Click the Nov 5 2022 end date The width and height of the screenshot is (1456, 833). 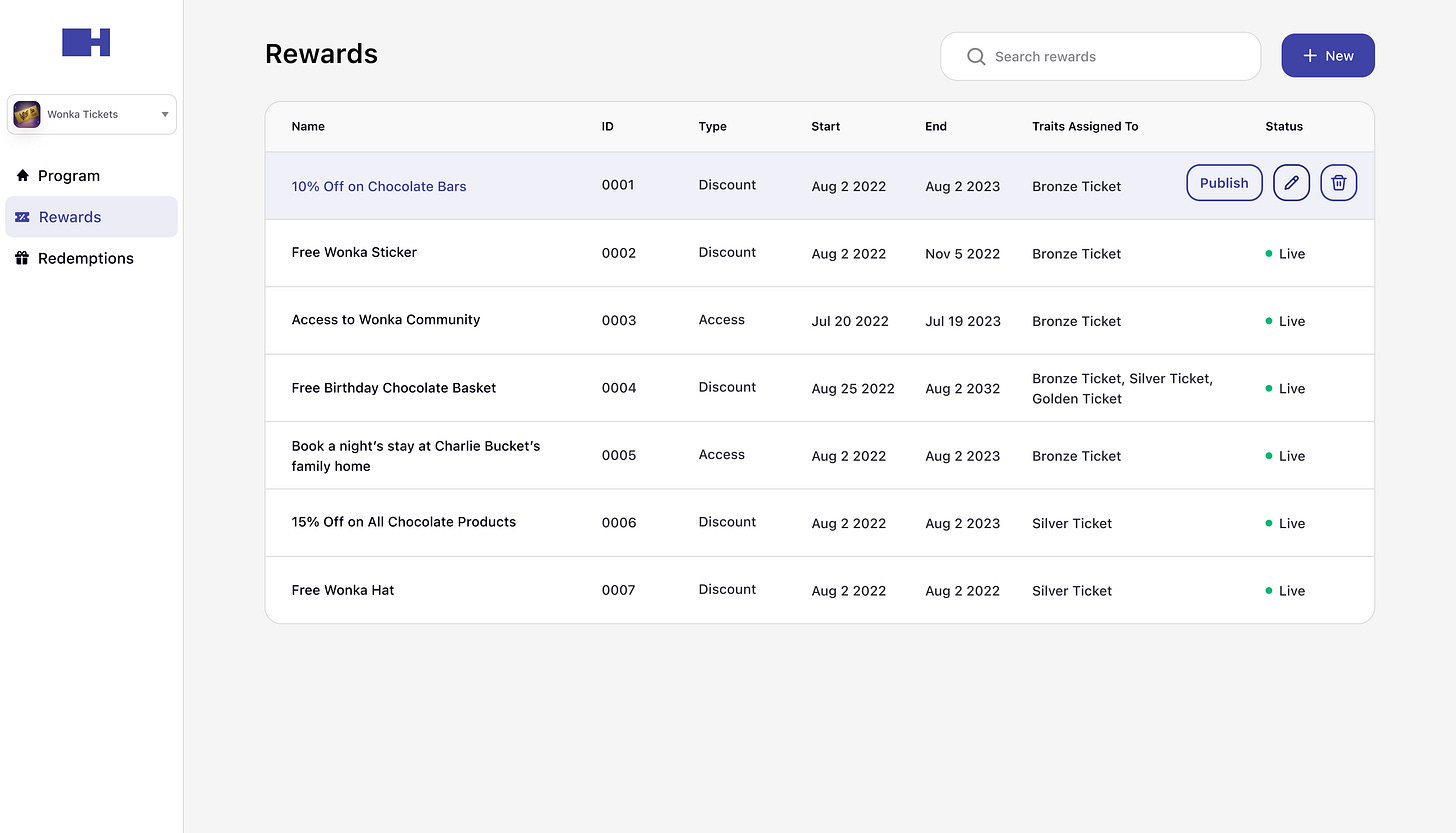click(962, 254)
